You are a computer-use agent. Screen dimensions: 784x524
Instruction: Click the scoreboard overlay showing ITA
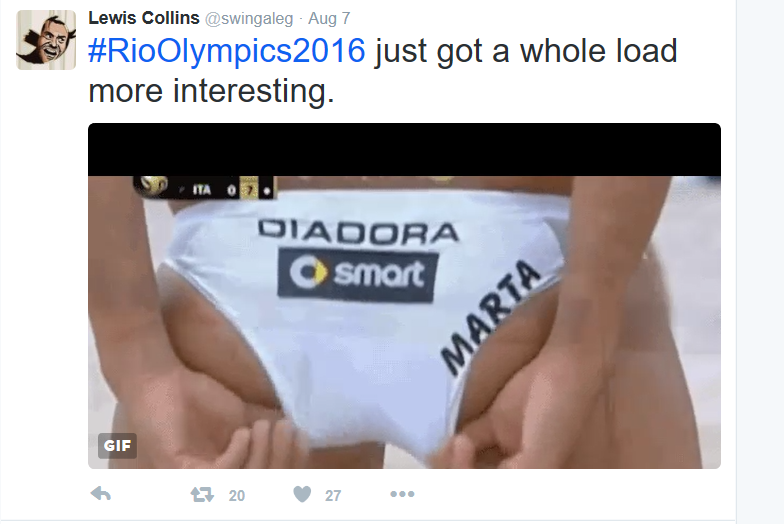204,188
